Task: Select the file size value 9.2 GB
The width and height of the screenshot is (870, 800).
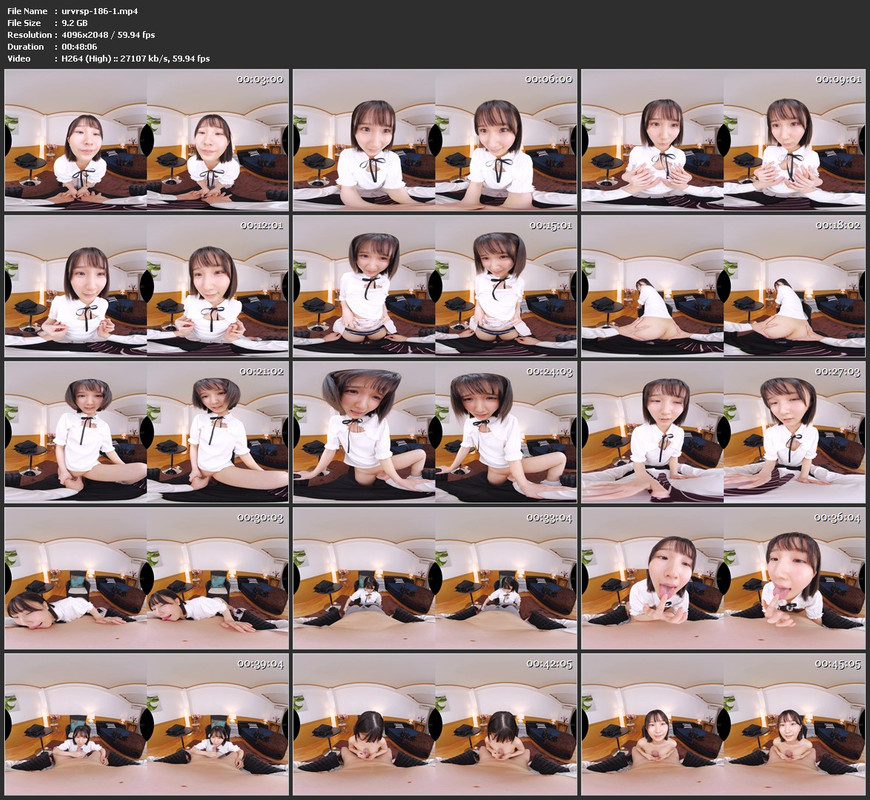Action: click(x=74, y=23)
